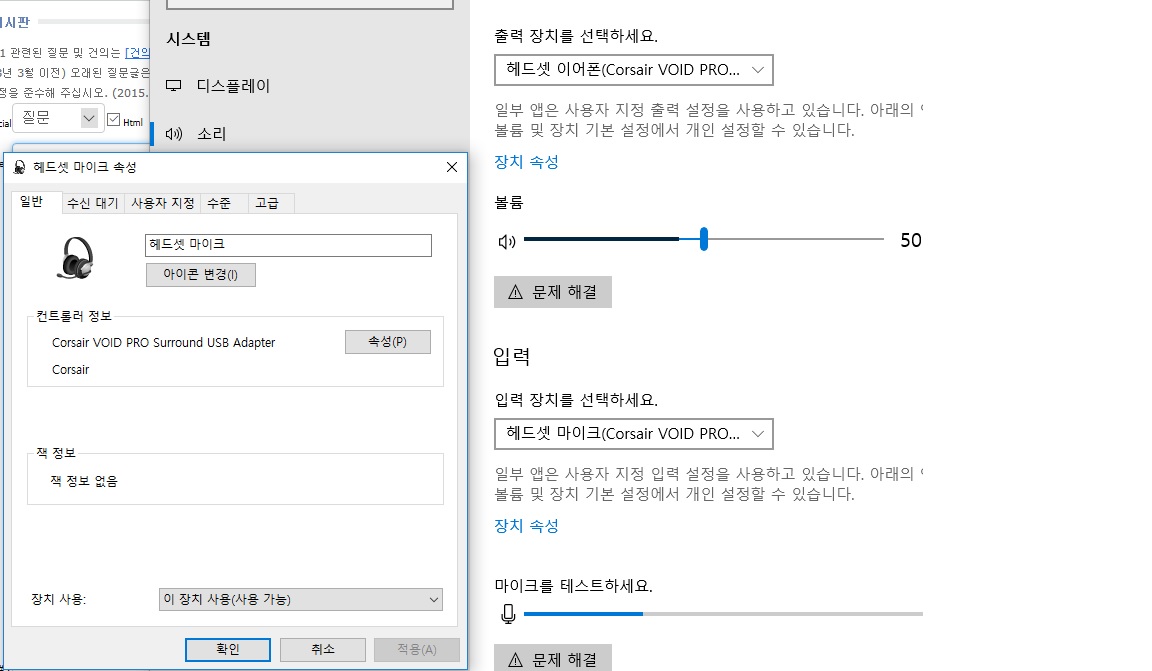Expand the 장치 사용 device usage dropdown

(300, 600)
